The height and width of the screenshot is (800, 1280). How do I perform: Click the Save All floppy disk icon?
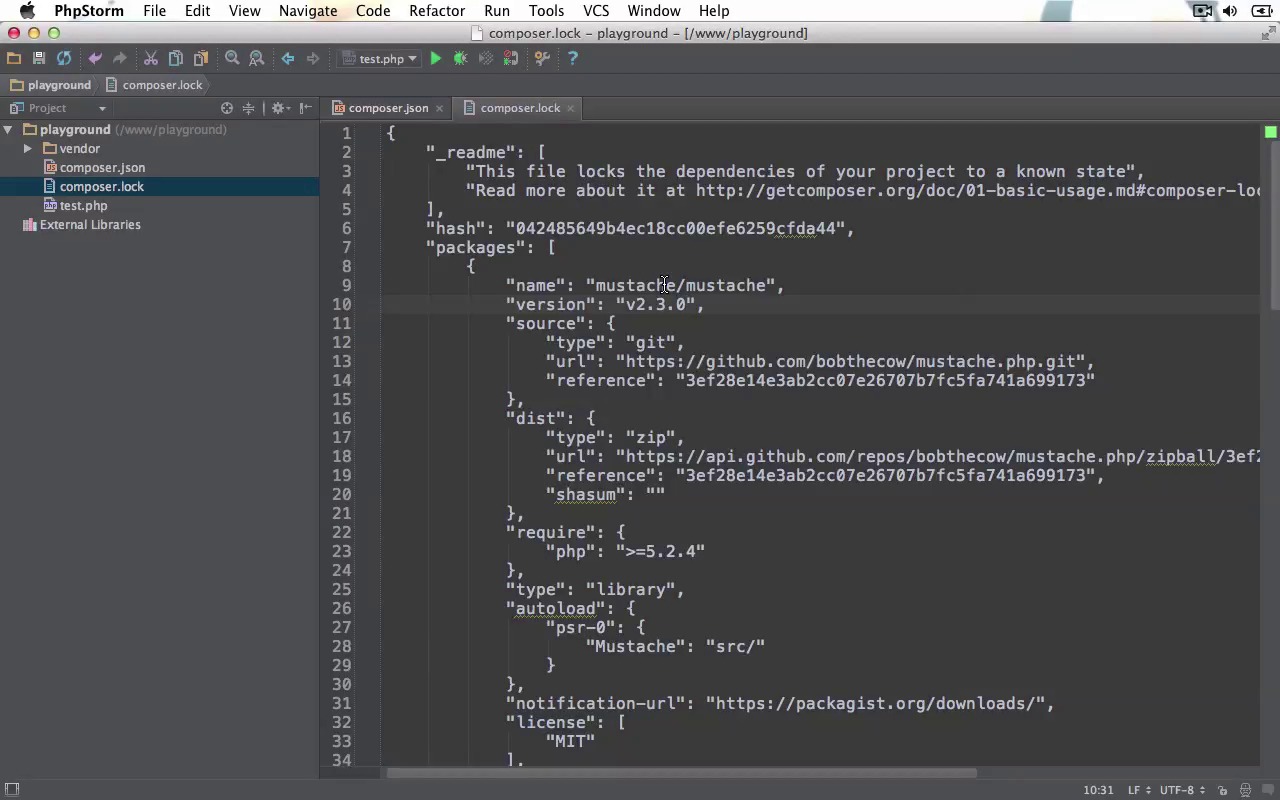pyautogui.click(x=39, y=59)
